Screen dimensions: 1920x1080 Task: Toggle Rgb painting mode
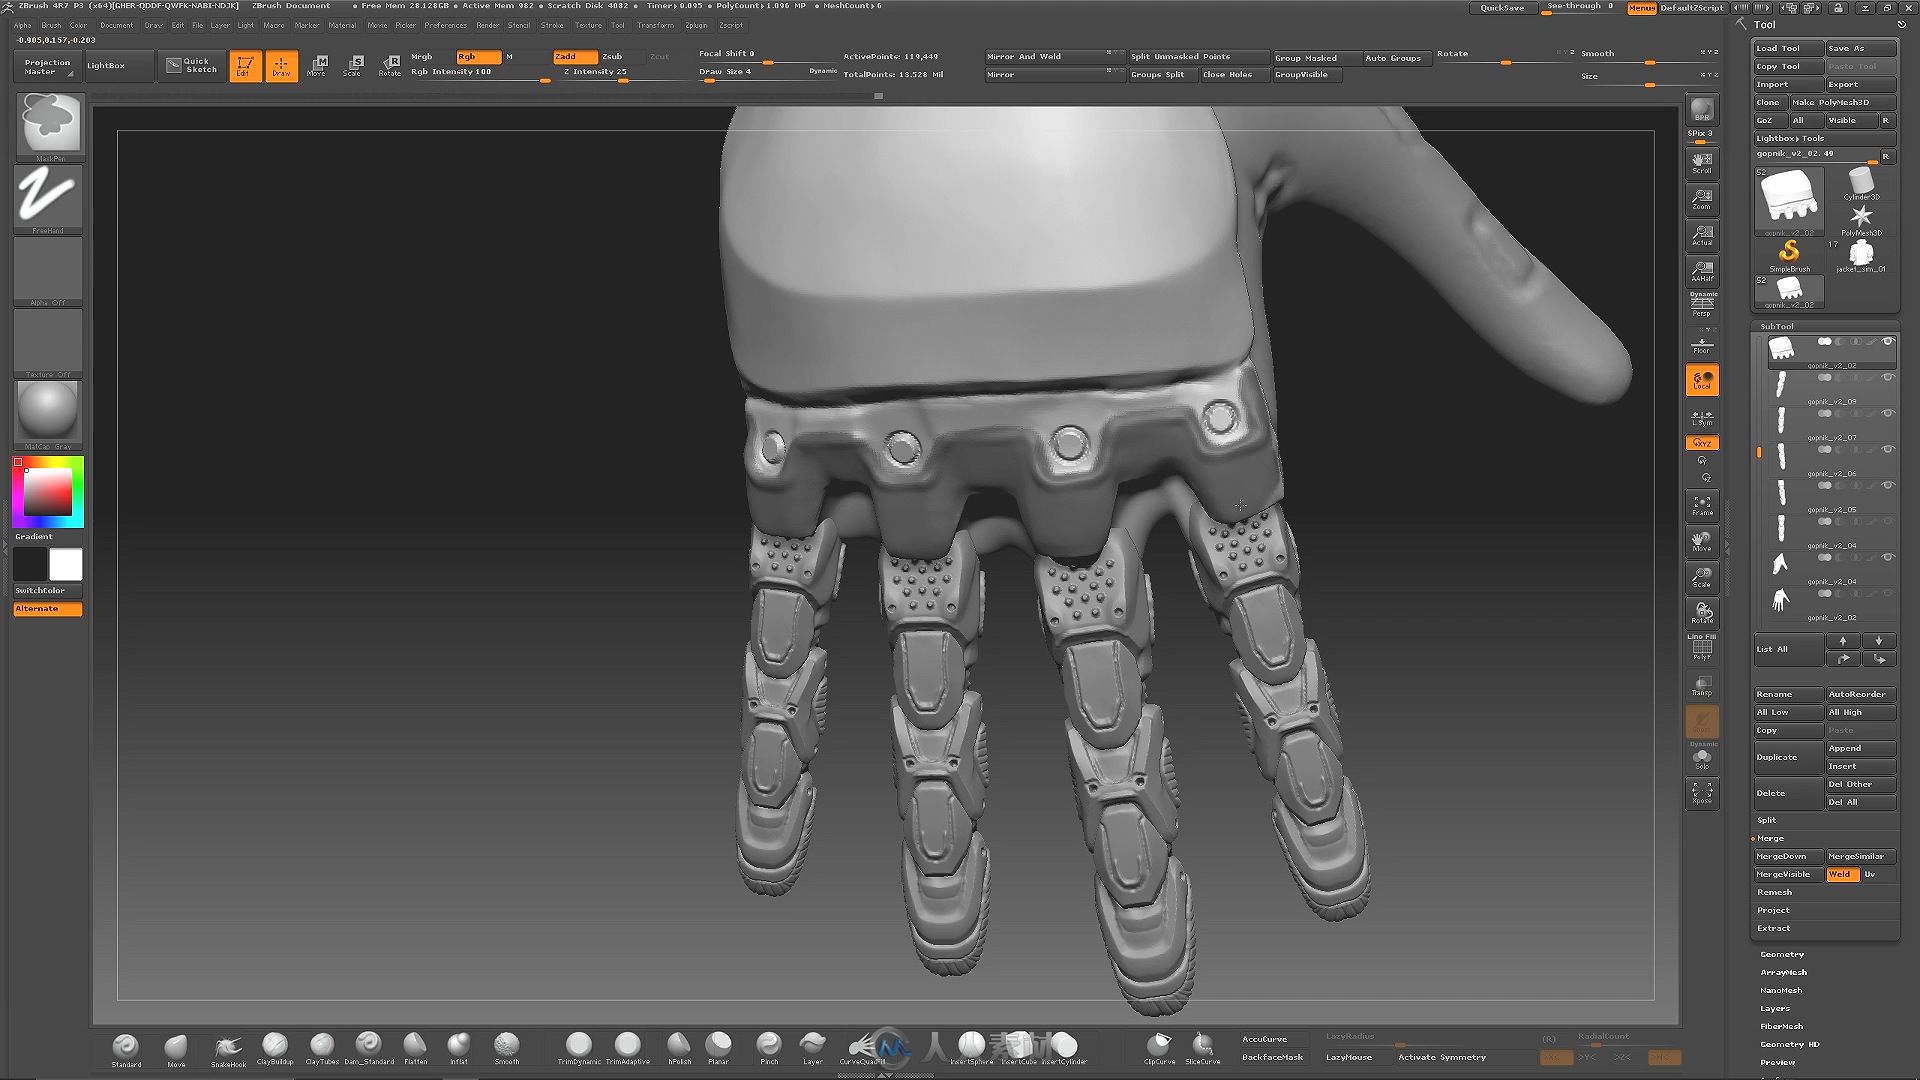point(478,57)
